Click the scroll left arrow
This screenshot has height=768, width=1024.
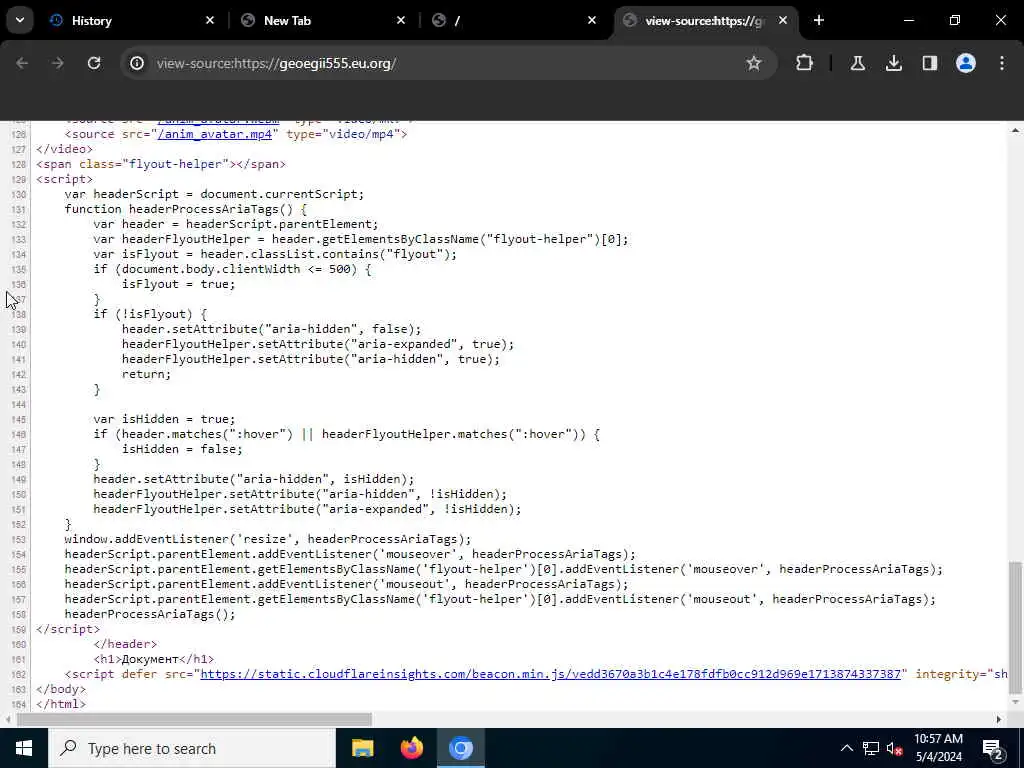[8, 719]
